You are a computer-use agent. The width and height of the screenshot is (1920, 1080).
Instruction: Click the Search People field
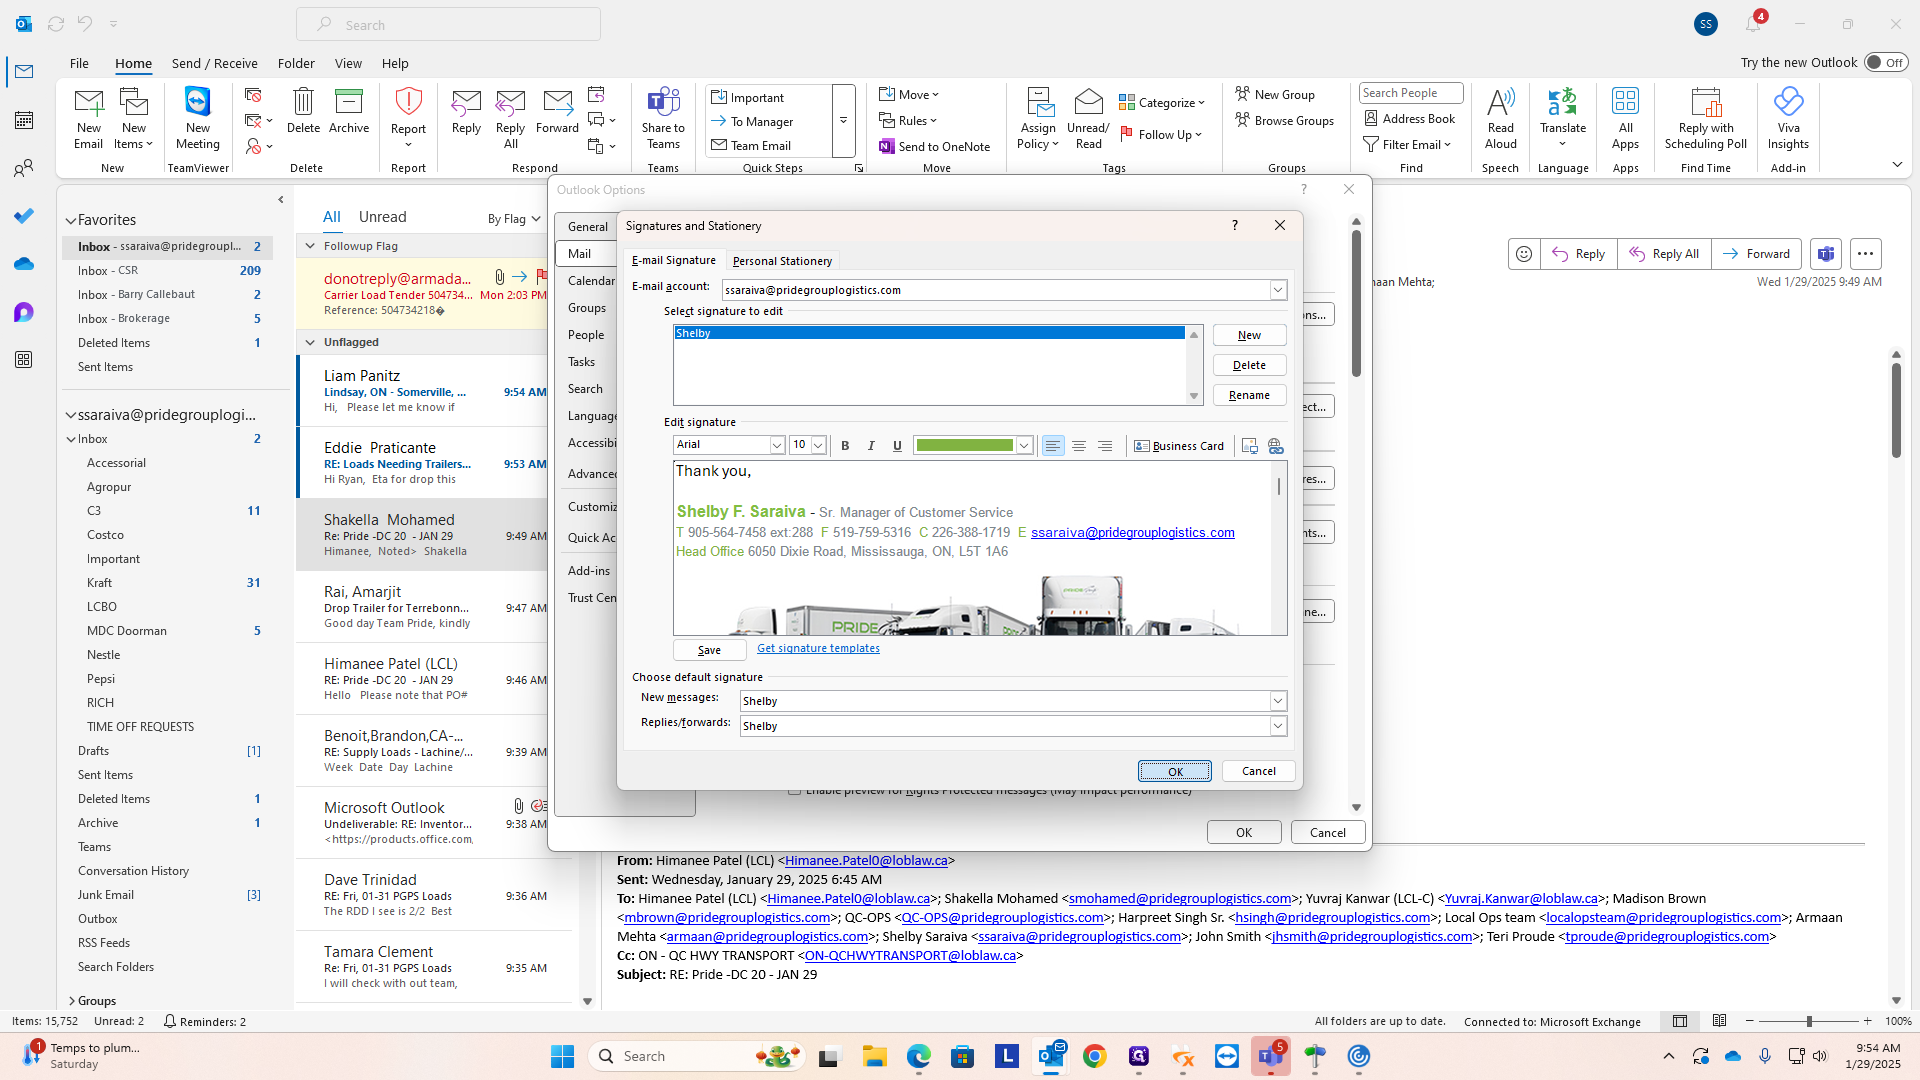[x=1411, y=93]
